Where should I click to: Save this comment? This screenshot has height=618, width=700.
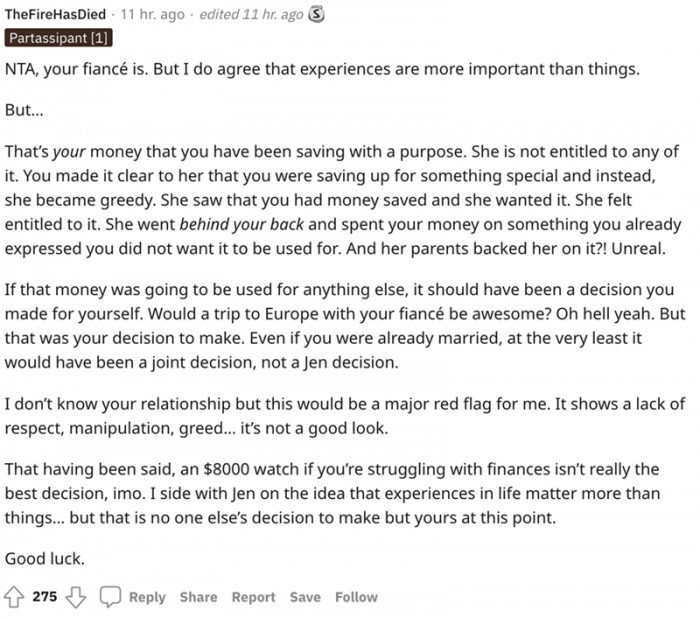[x=305, y=597]
